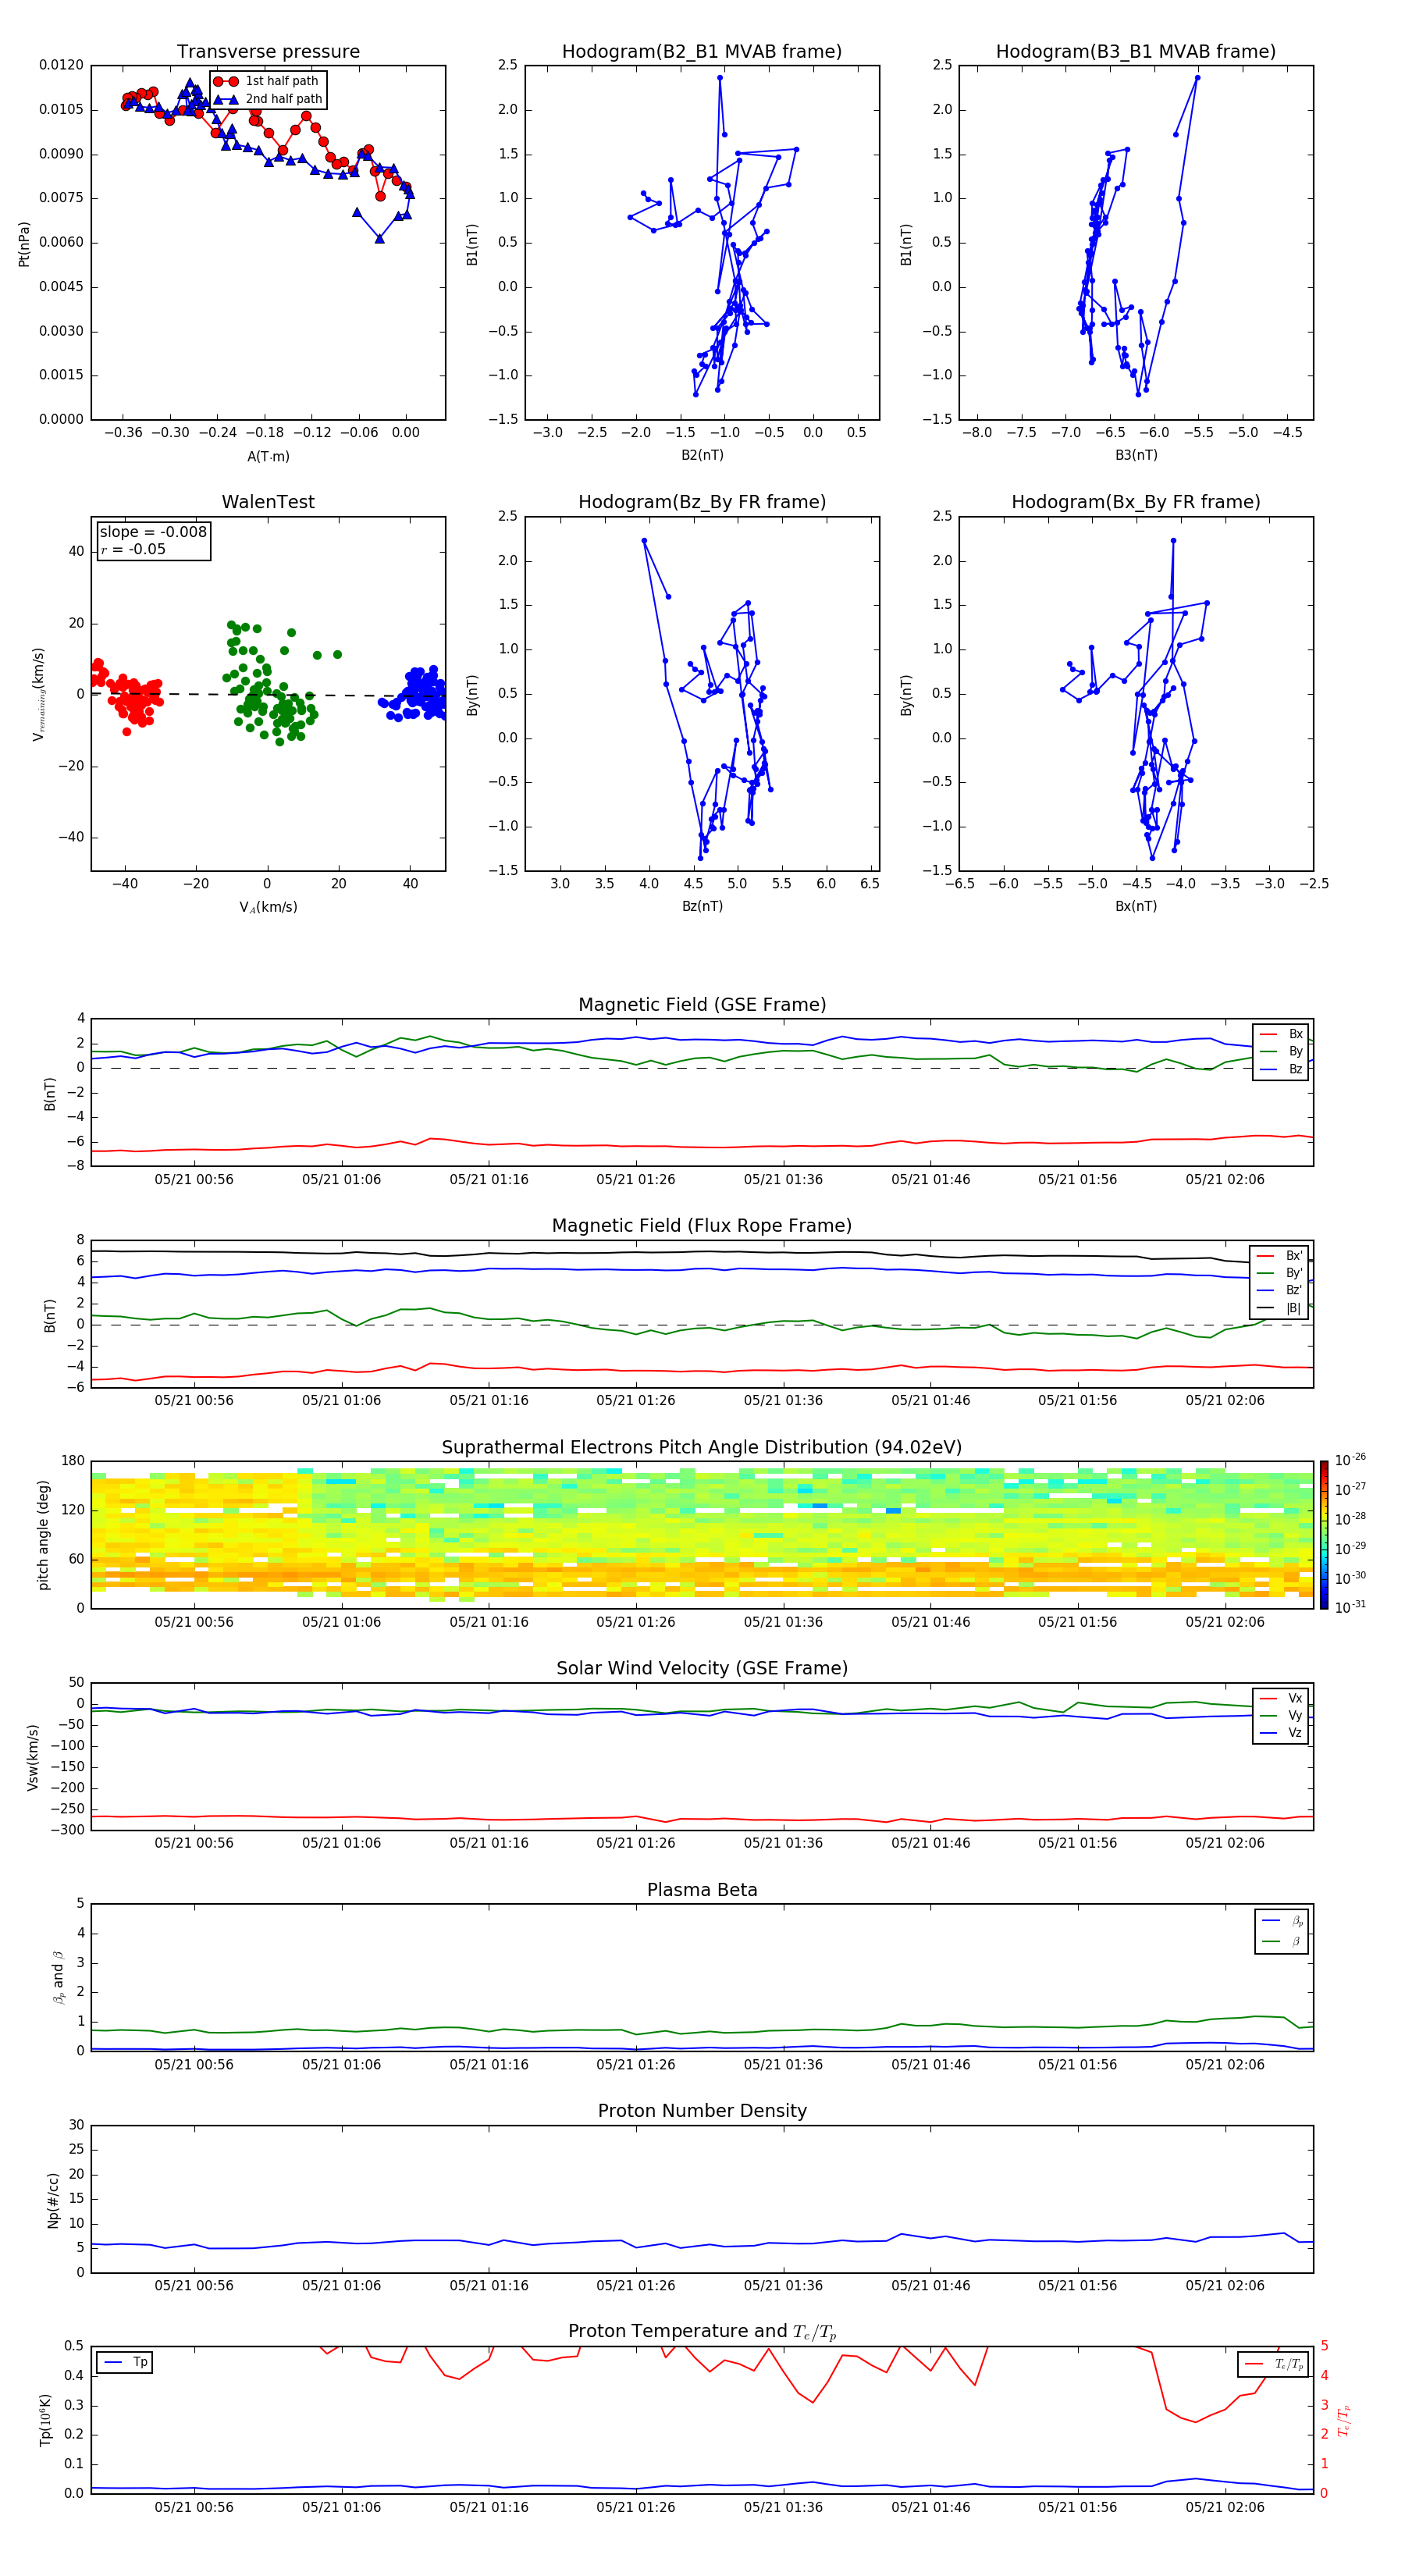Click the '10^-26' colorbar tick label
Viewport: 1405px width, 2576px height.
(1350, 1460)
